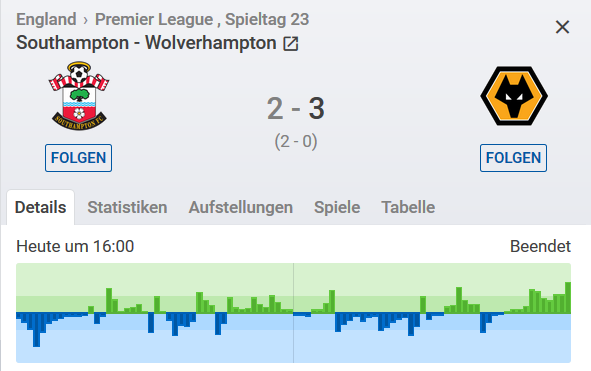Viewport: 591px width, 371px height.
Task: Follow Wolverhampton with the FOLGEN button
Action: tap(513, 158)
